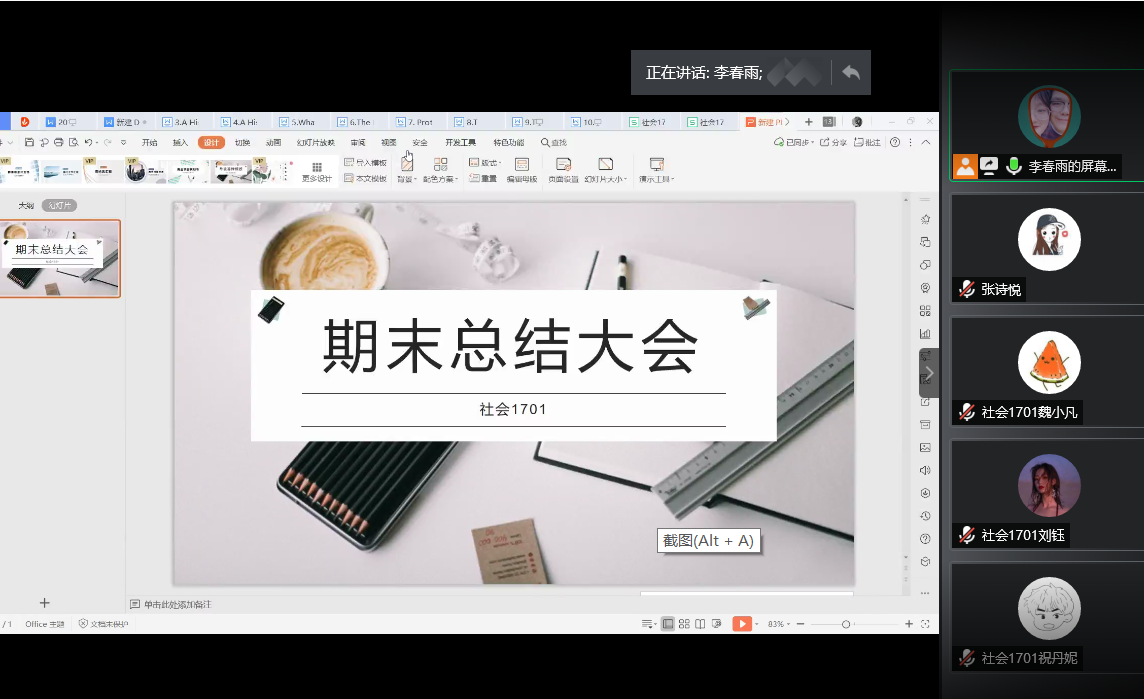Viewport: 1144px width, 699px height.
Task: Click the fit-to-window icon beside zoom
Action: (x=925, y=624)
